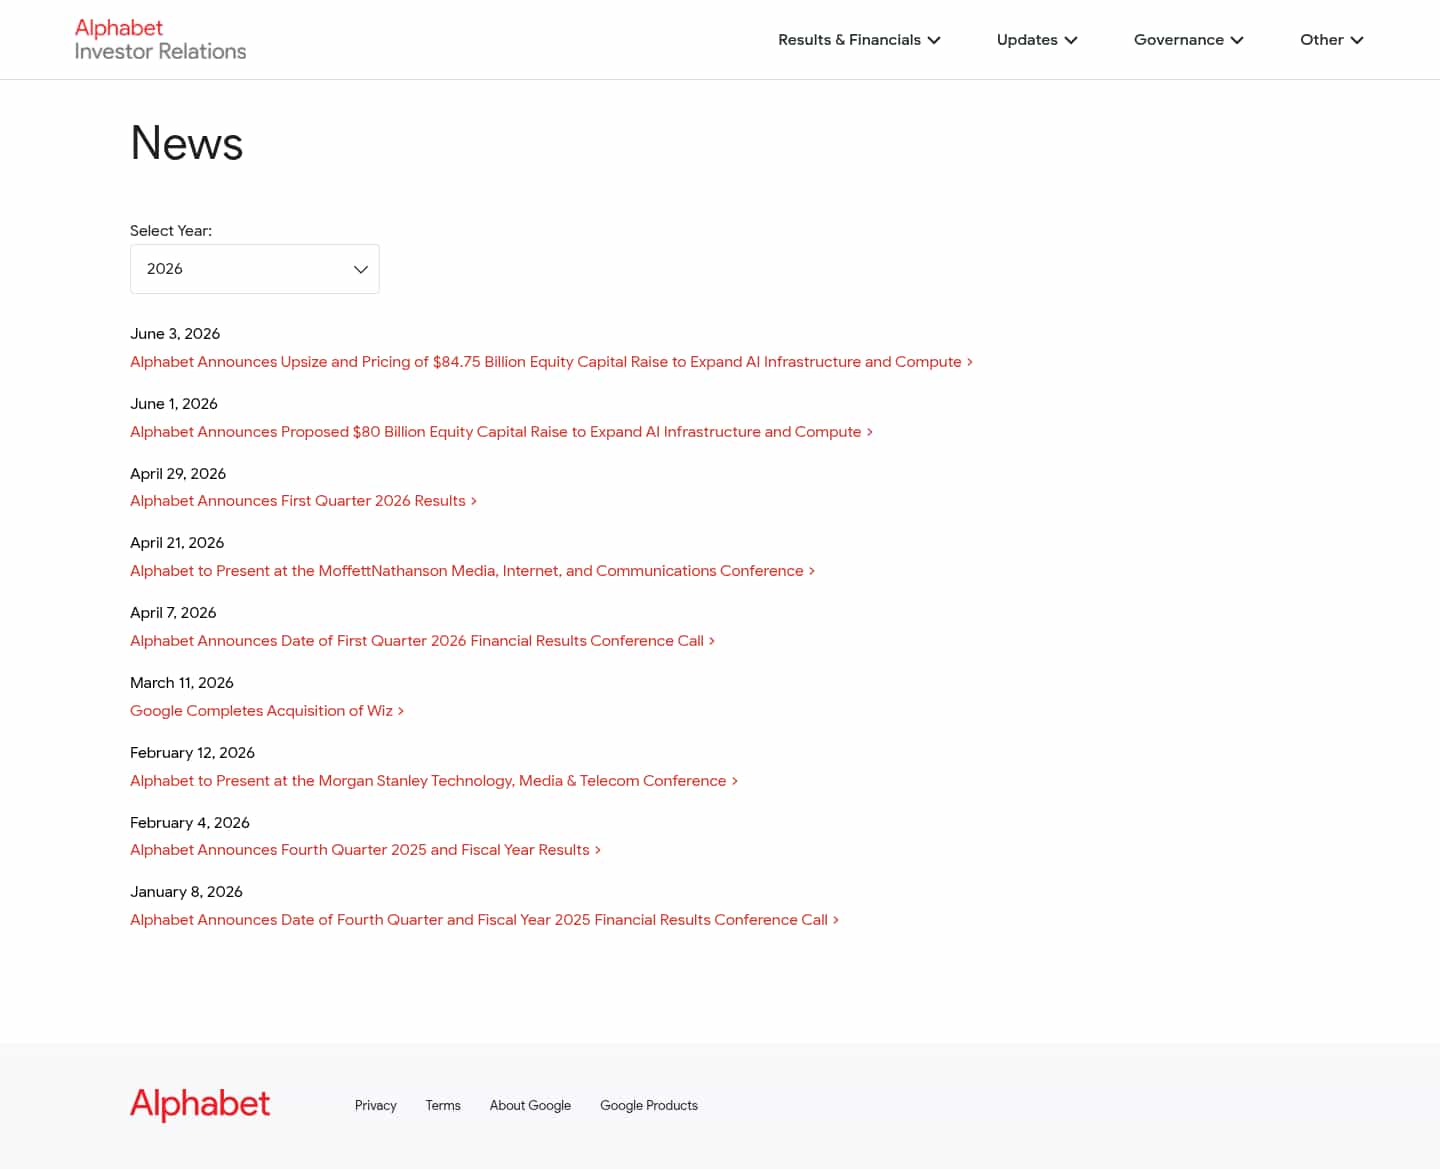Click the January 8, 2026 date text
The width and height of the screenshot is (1440, 1169).
pos(186,892)
